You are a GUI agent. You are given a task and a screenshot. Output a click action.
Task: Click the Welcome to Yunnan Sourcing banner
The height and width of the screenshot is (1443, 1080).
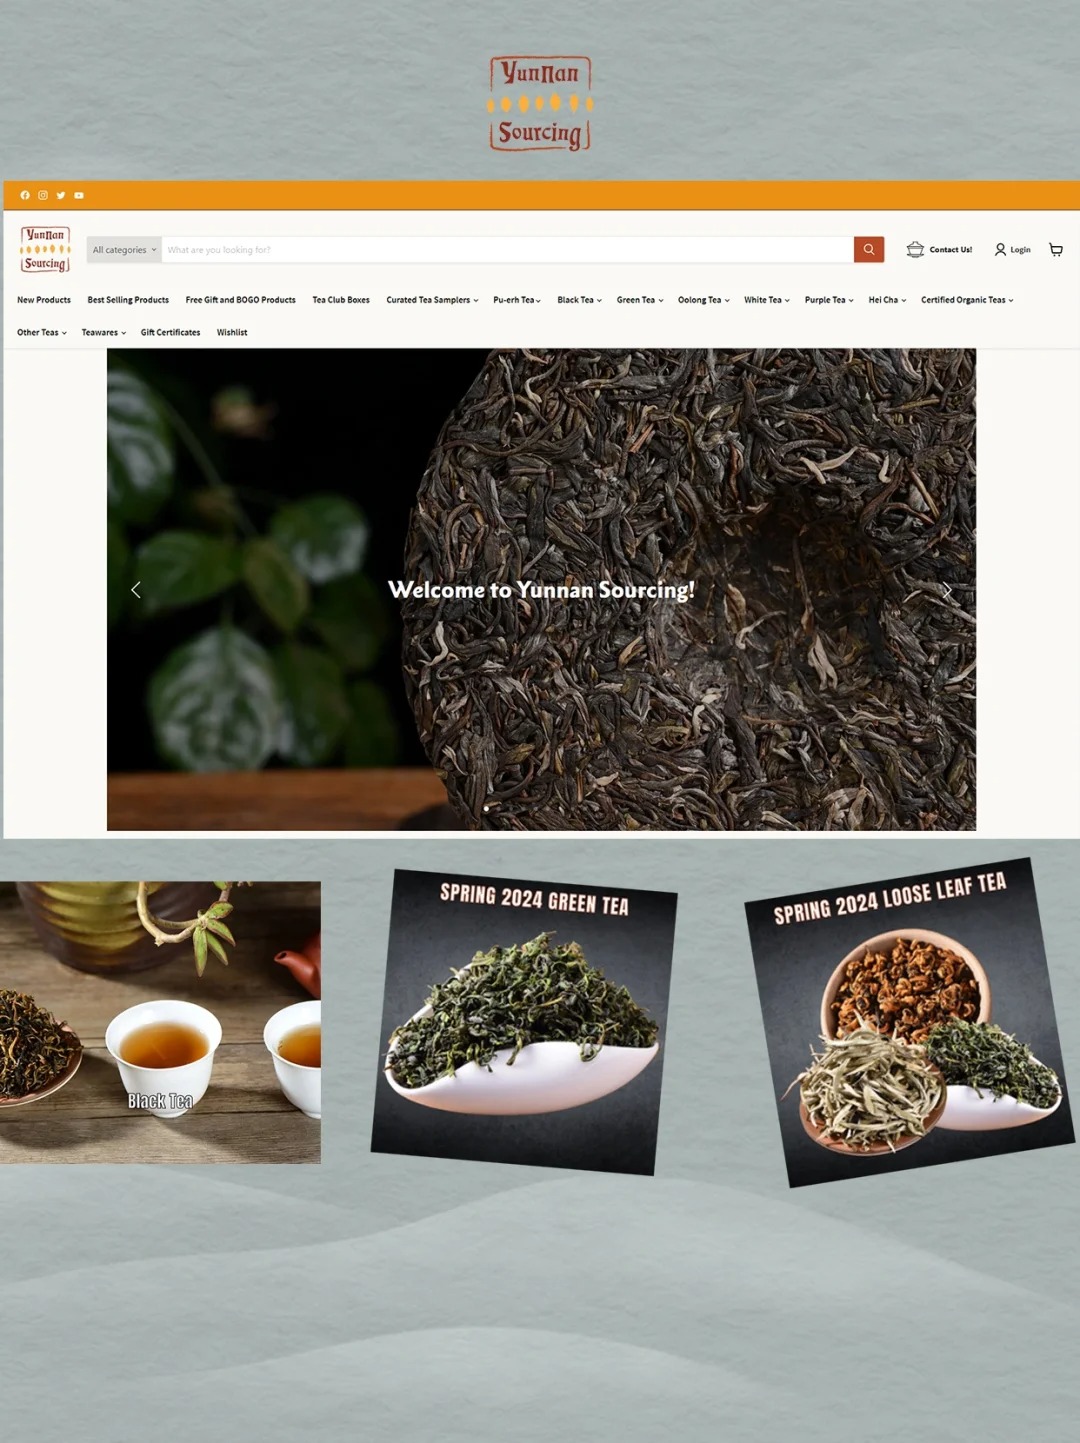541,590
